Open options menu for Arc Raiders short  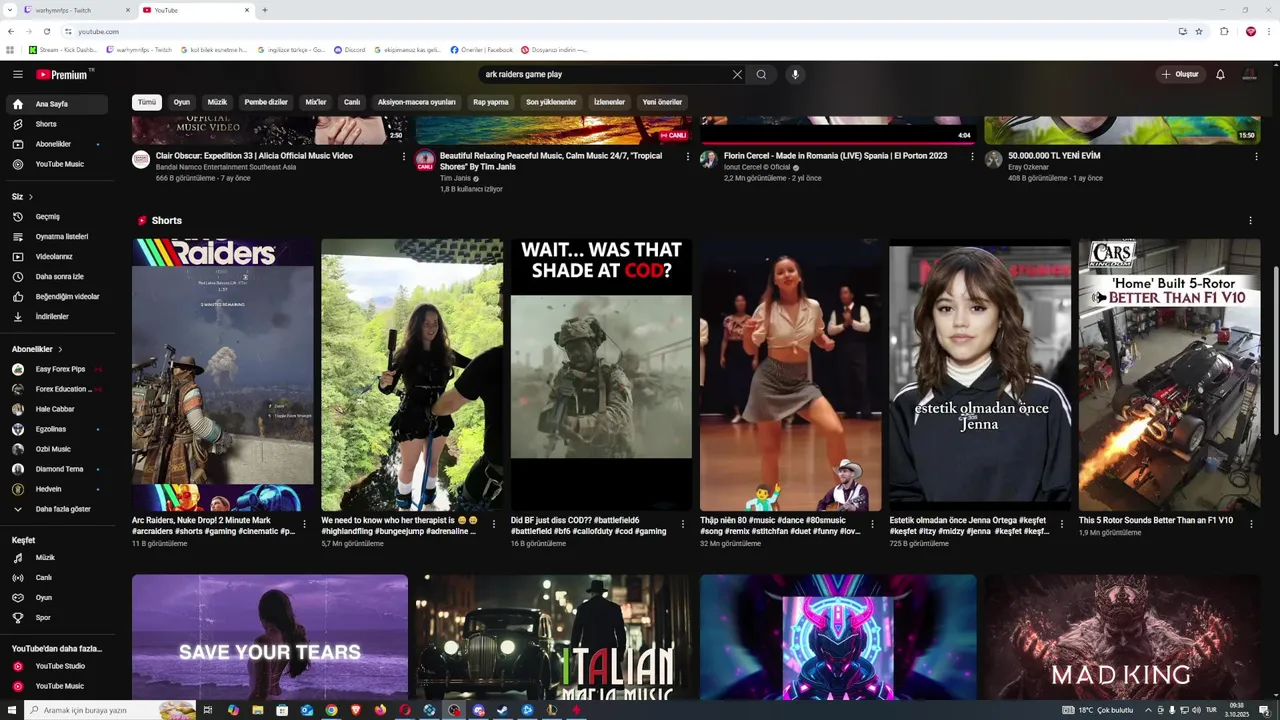[x=305, y=523]
